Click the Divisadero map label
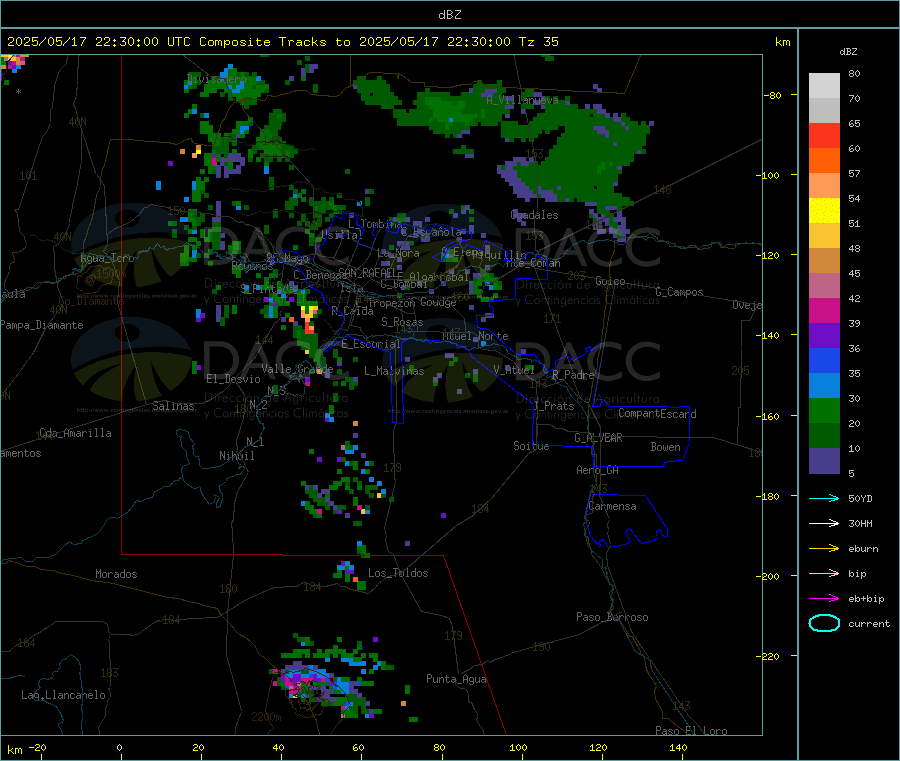Viewport: 900px width, 761px height. (216, 79)
